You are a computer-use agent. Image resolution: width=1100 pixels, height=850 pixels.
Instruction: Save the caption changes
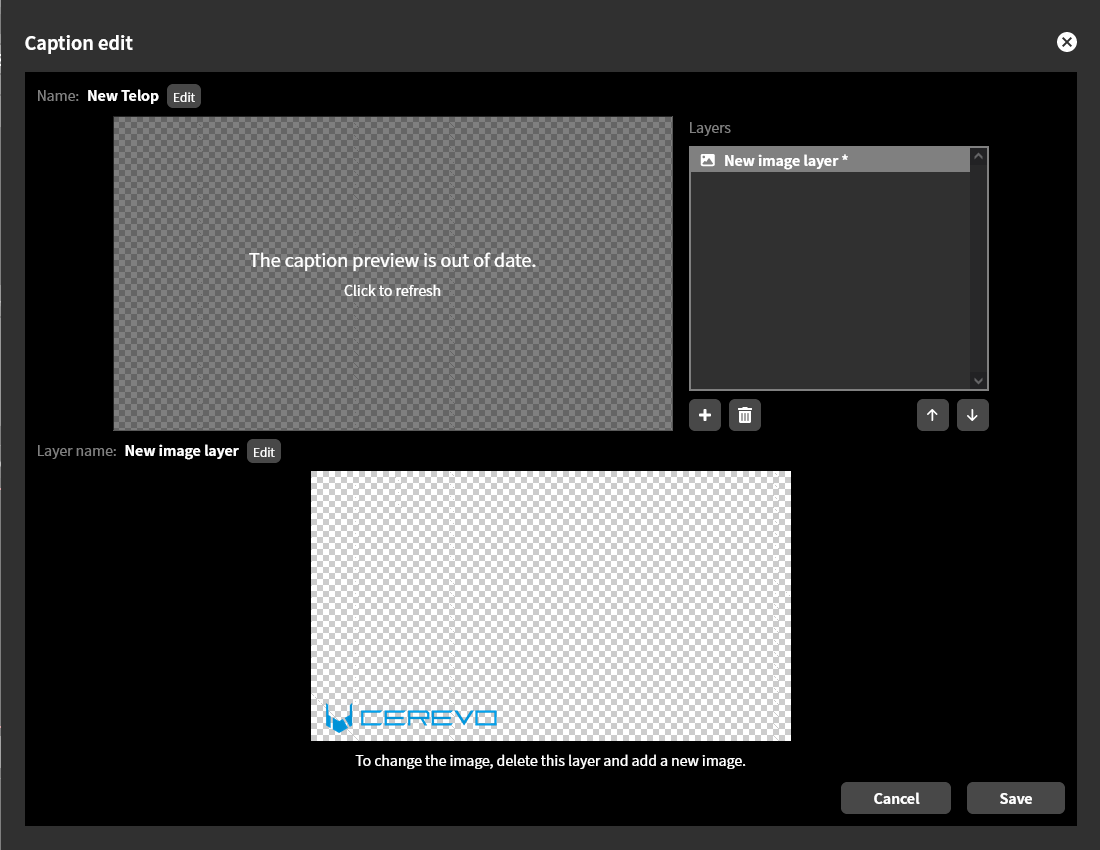(1015, 798)
